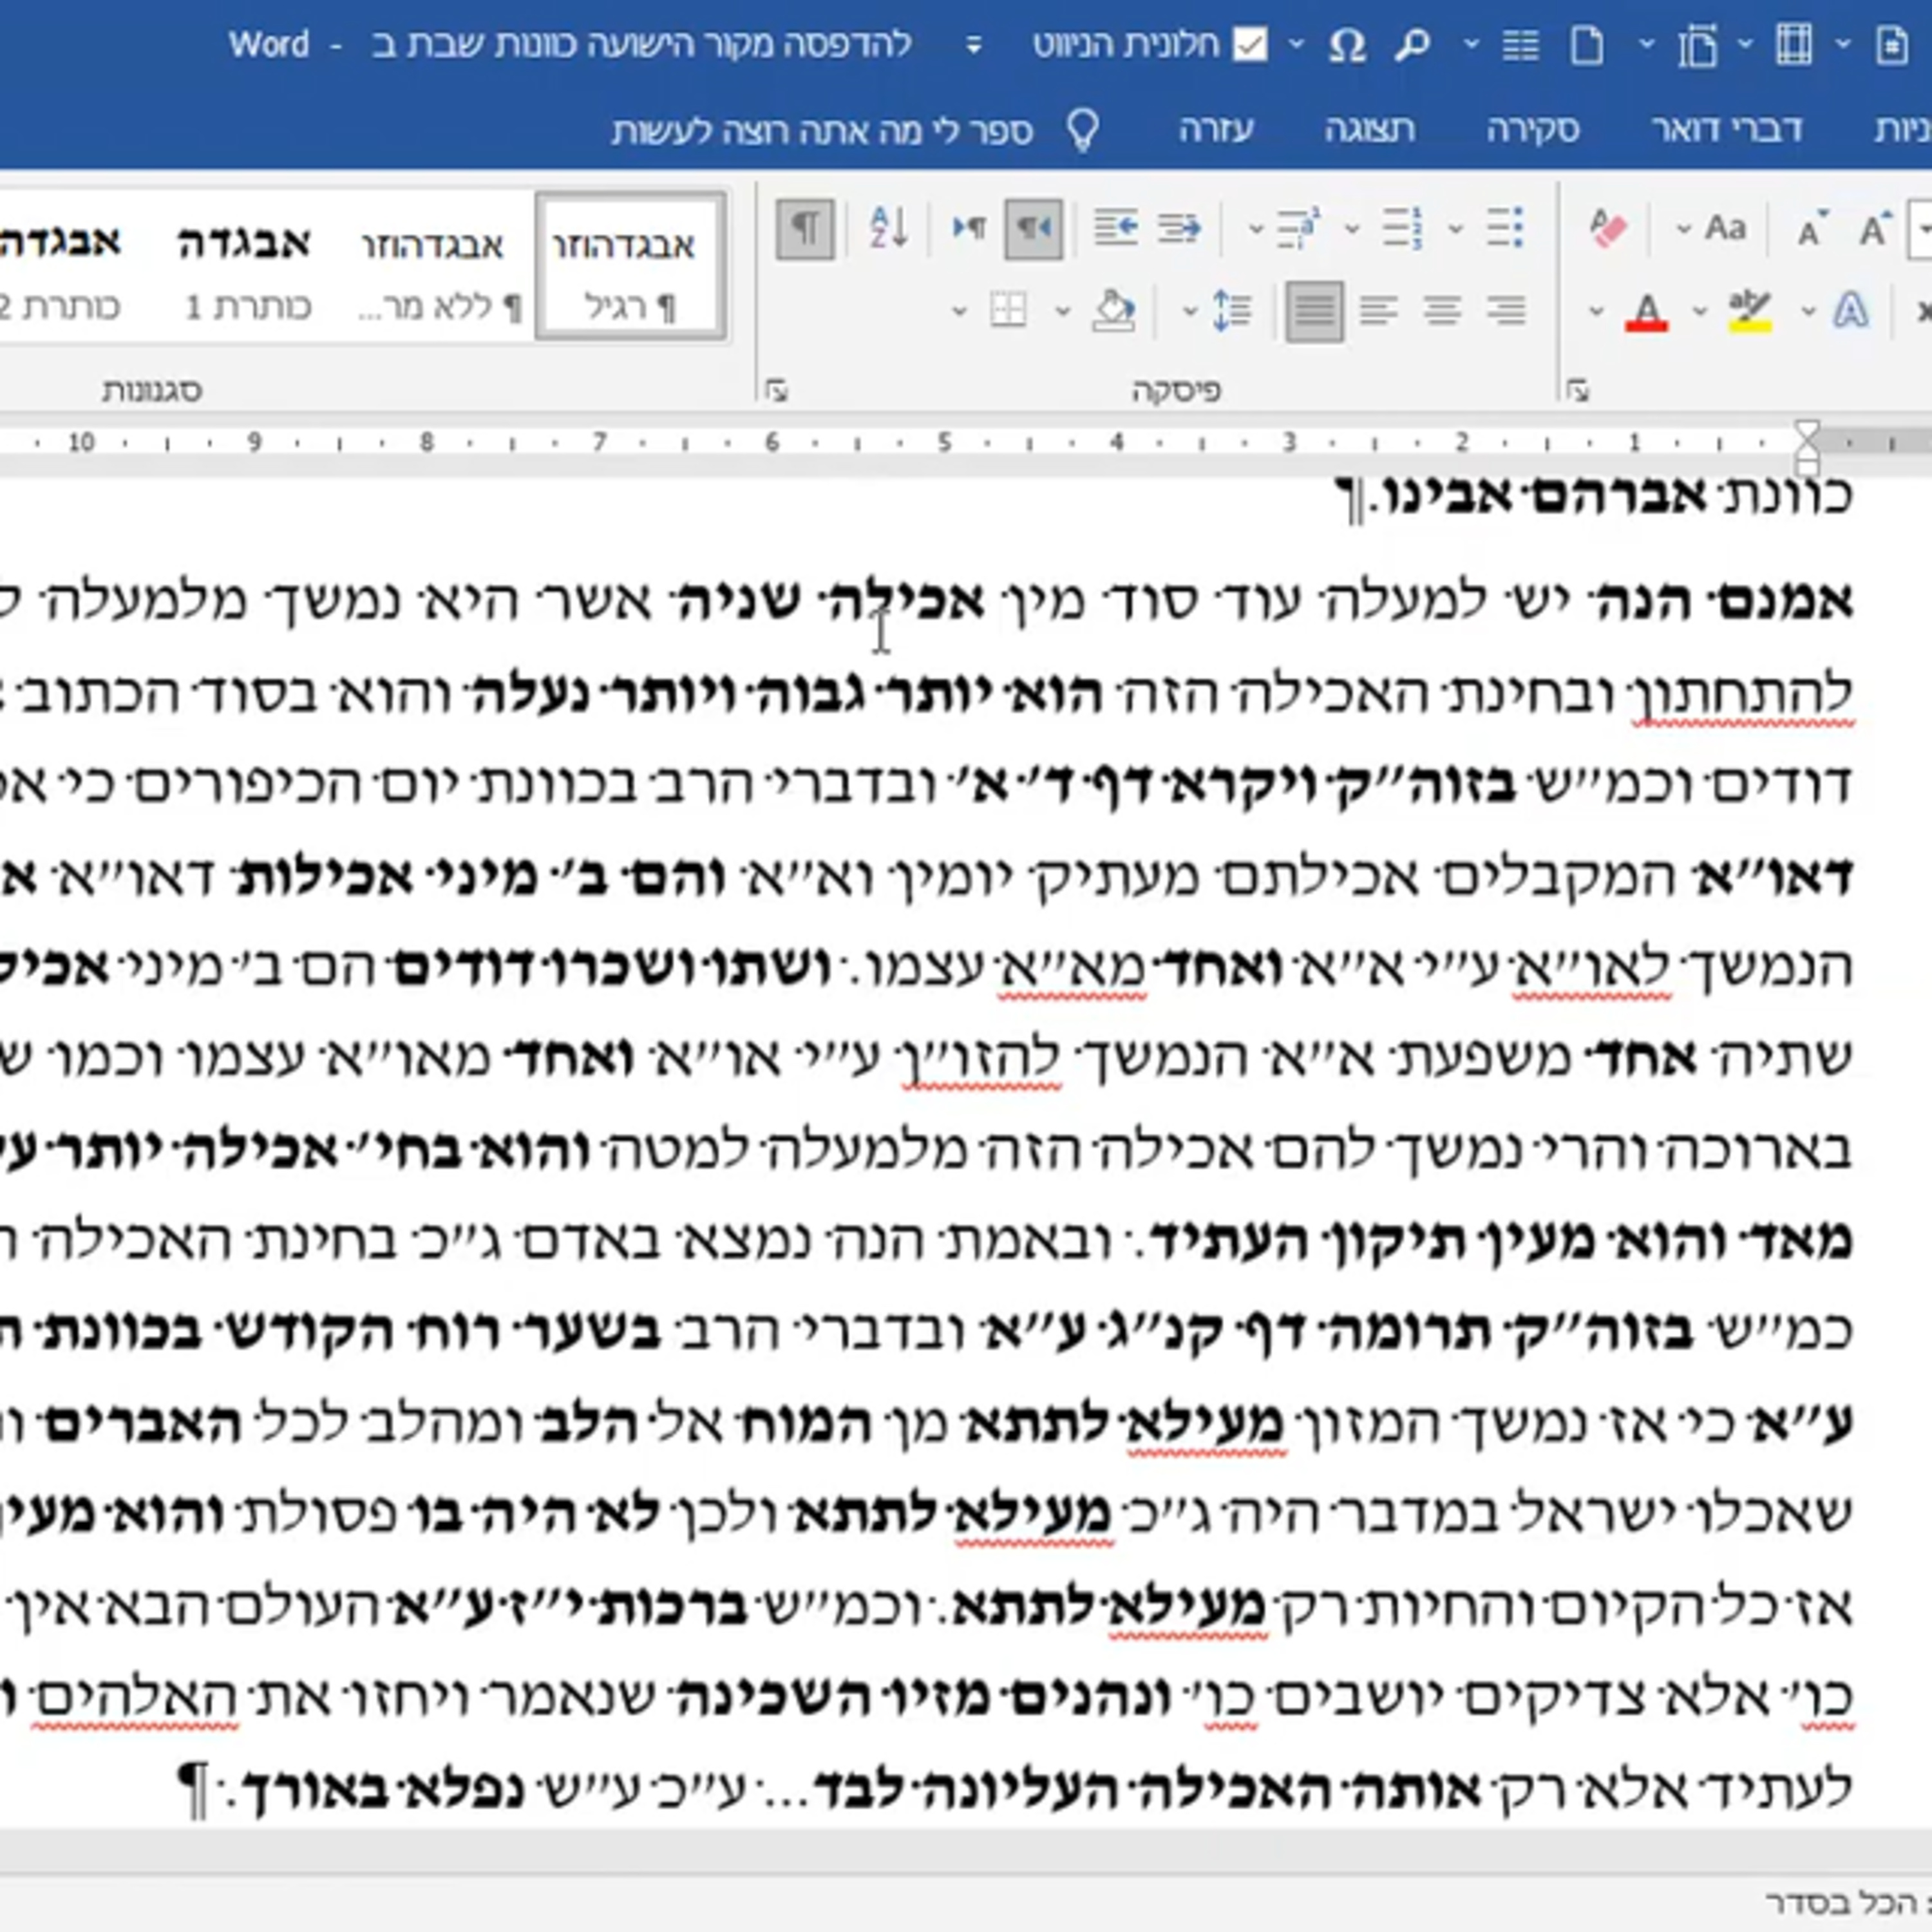Viewport: 1932px width, 1932px height.
Task: Open the bullets list dropdown arrow
Action: pyautogui.click(x=1456, y=230)
